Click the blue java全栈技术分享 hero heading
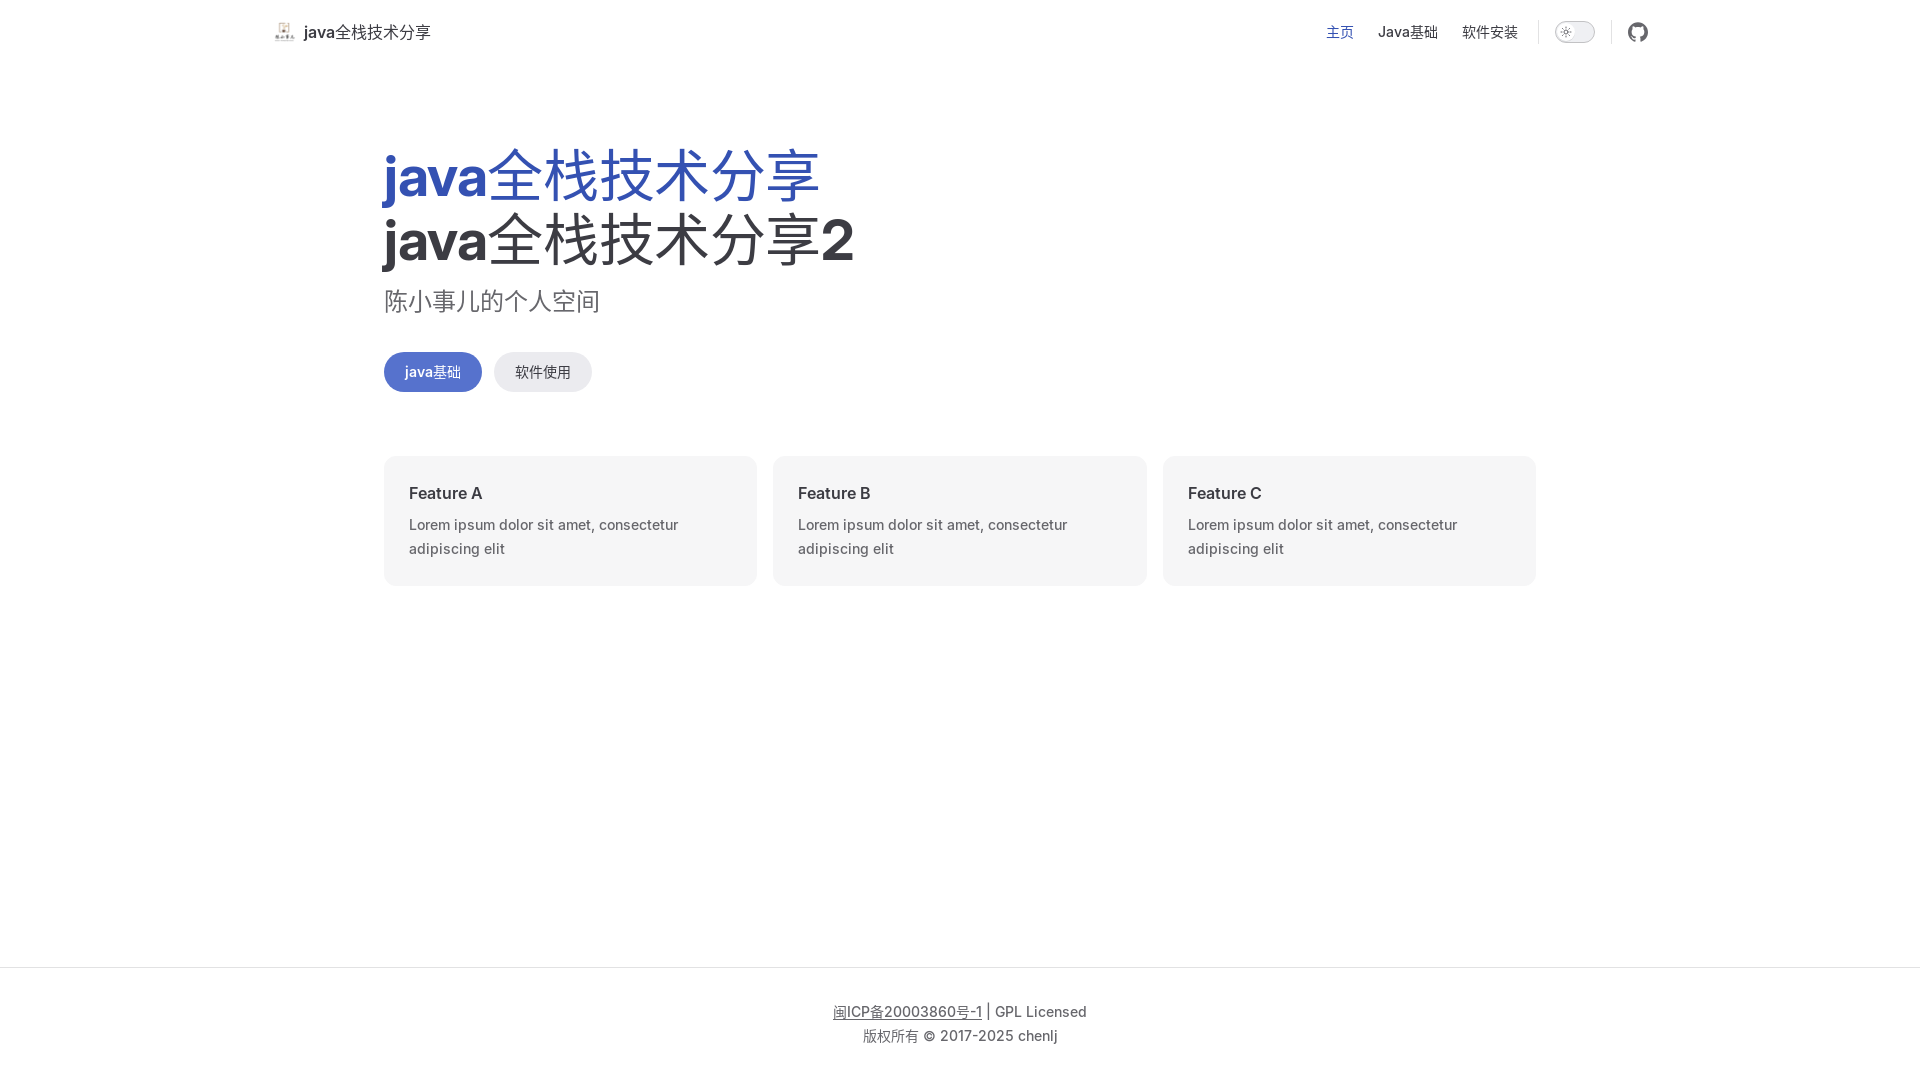This screenshot has width=1920, height=1080. (x=601, y=176)
